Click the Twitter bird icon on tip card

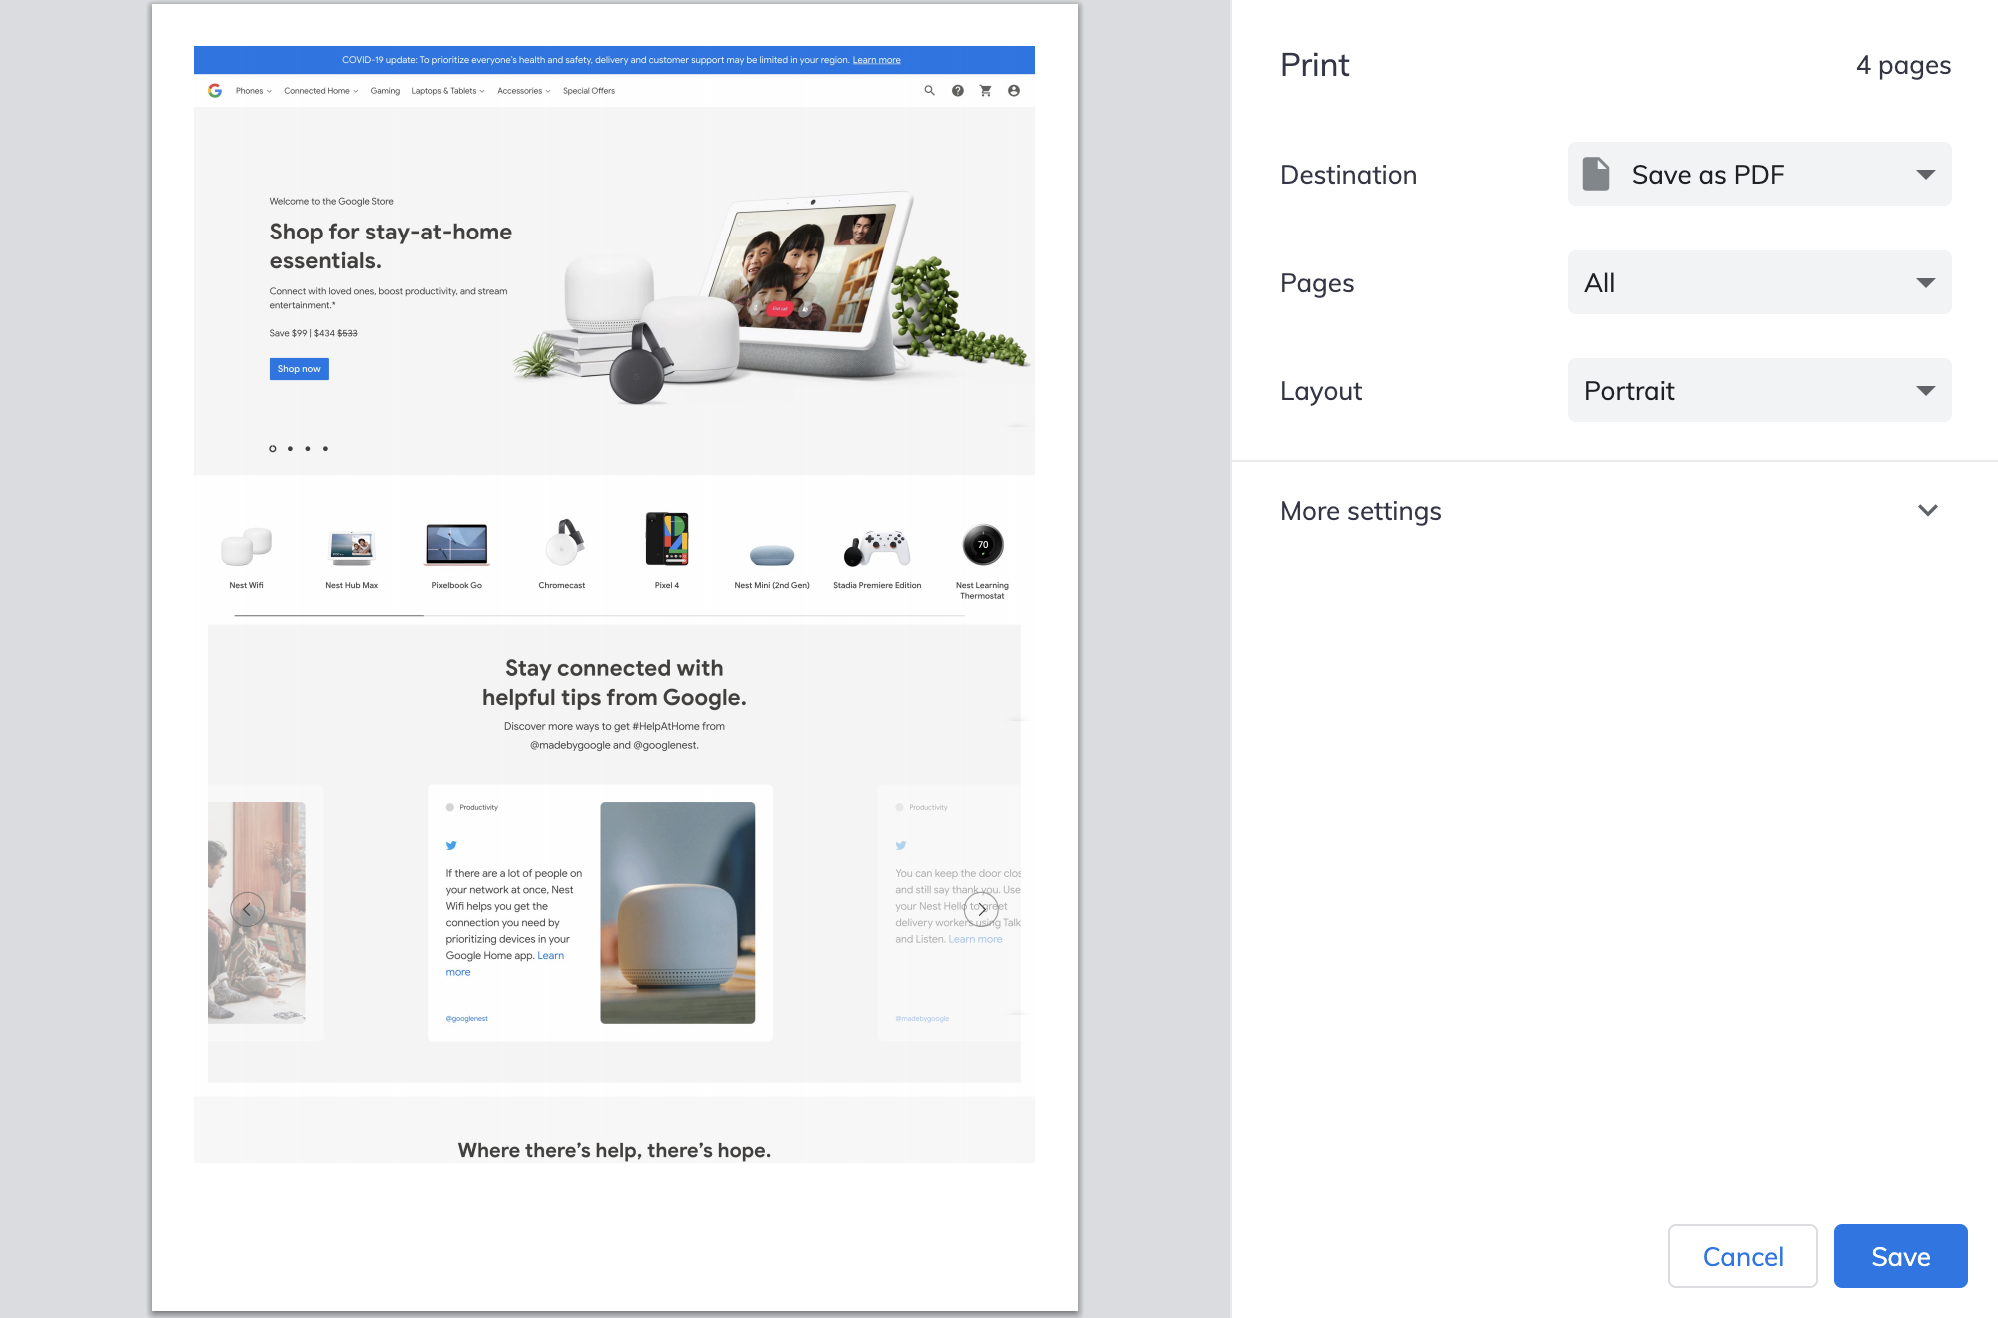click(x=451, y=845)
